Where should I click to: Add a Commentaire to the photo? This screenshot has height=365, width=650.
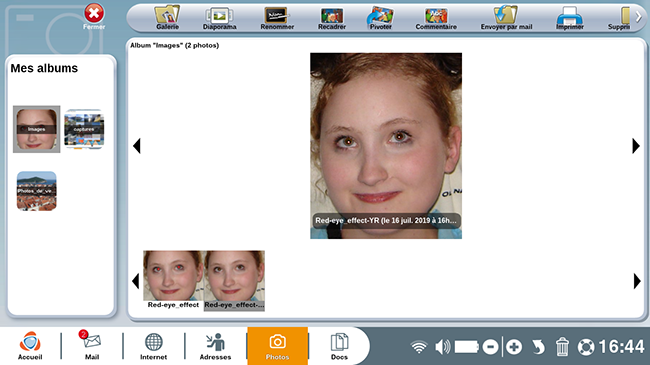tap(436, 18)
